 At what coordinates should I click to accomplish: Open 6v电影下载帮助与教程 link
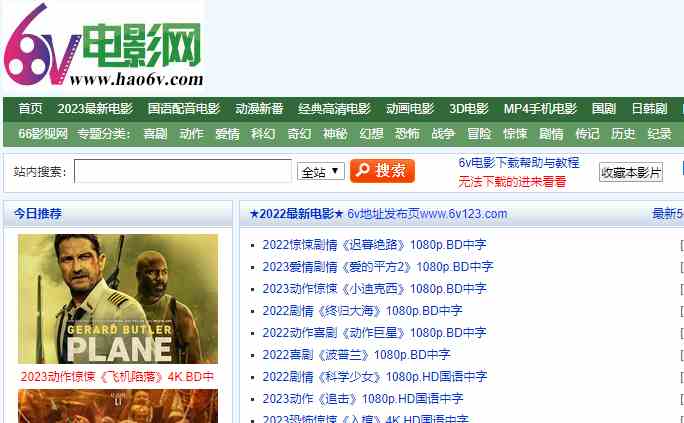pos(519,163)
